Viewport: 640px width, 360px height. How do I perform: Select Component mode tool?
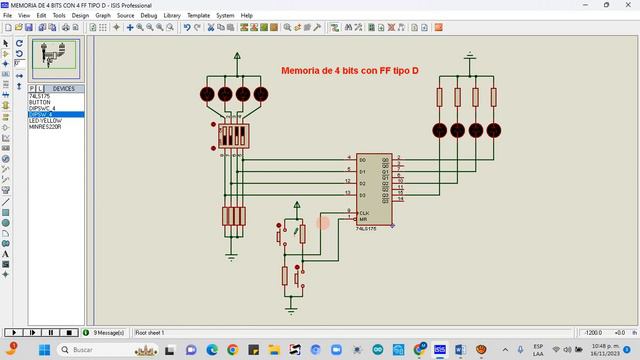[x=6, y=53]
